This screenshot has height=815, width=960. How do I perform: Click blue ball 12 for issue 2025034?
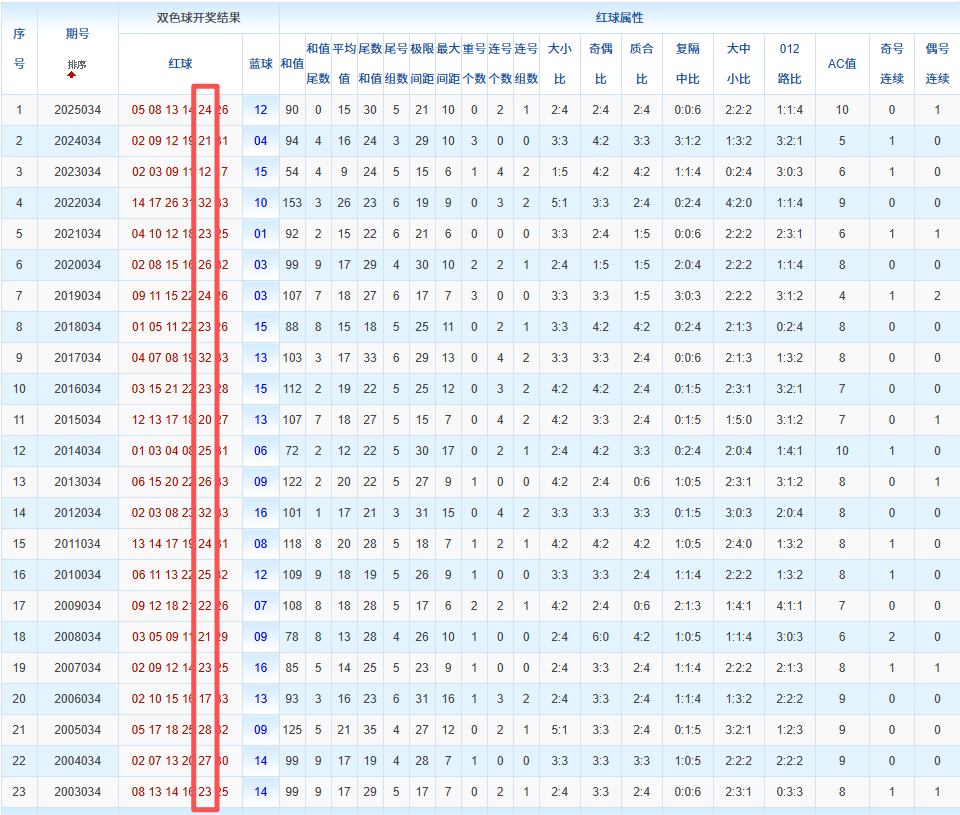point(261,110)
